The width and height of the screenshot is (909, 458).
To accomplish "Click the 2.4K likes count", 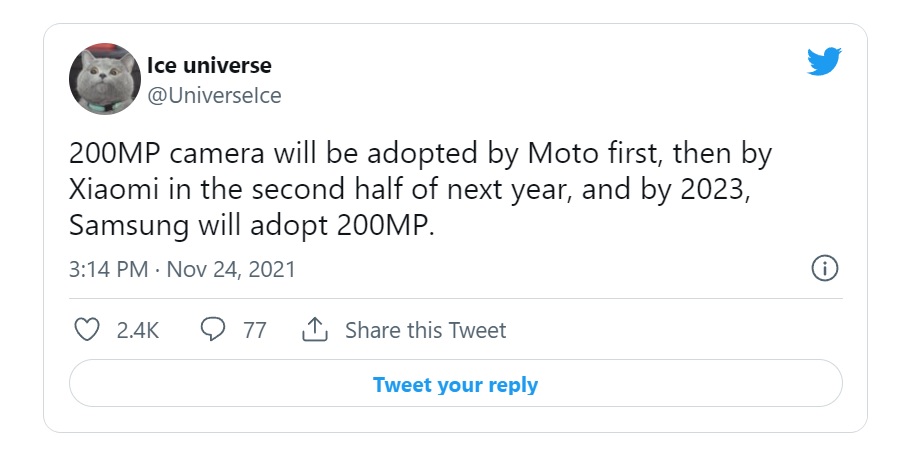I will pyautogui.click(x=138, y=330).
